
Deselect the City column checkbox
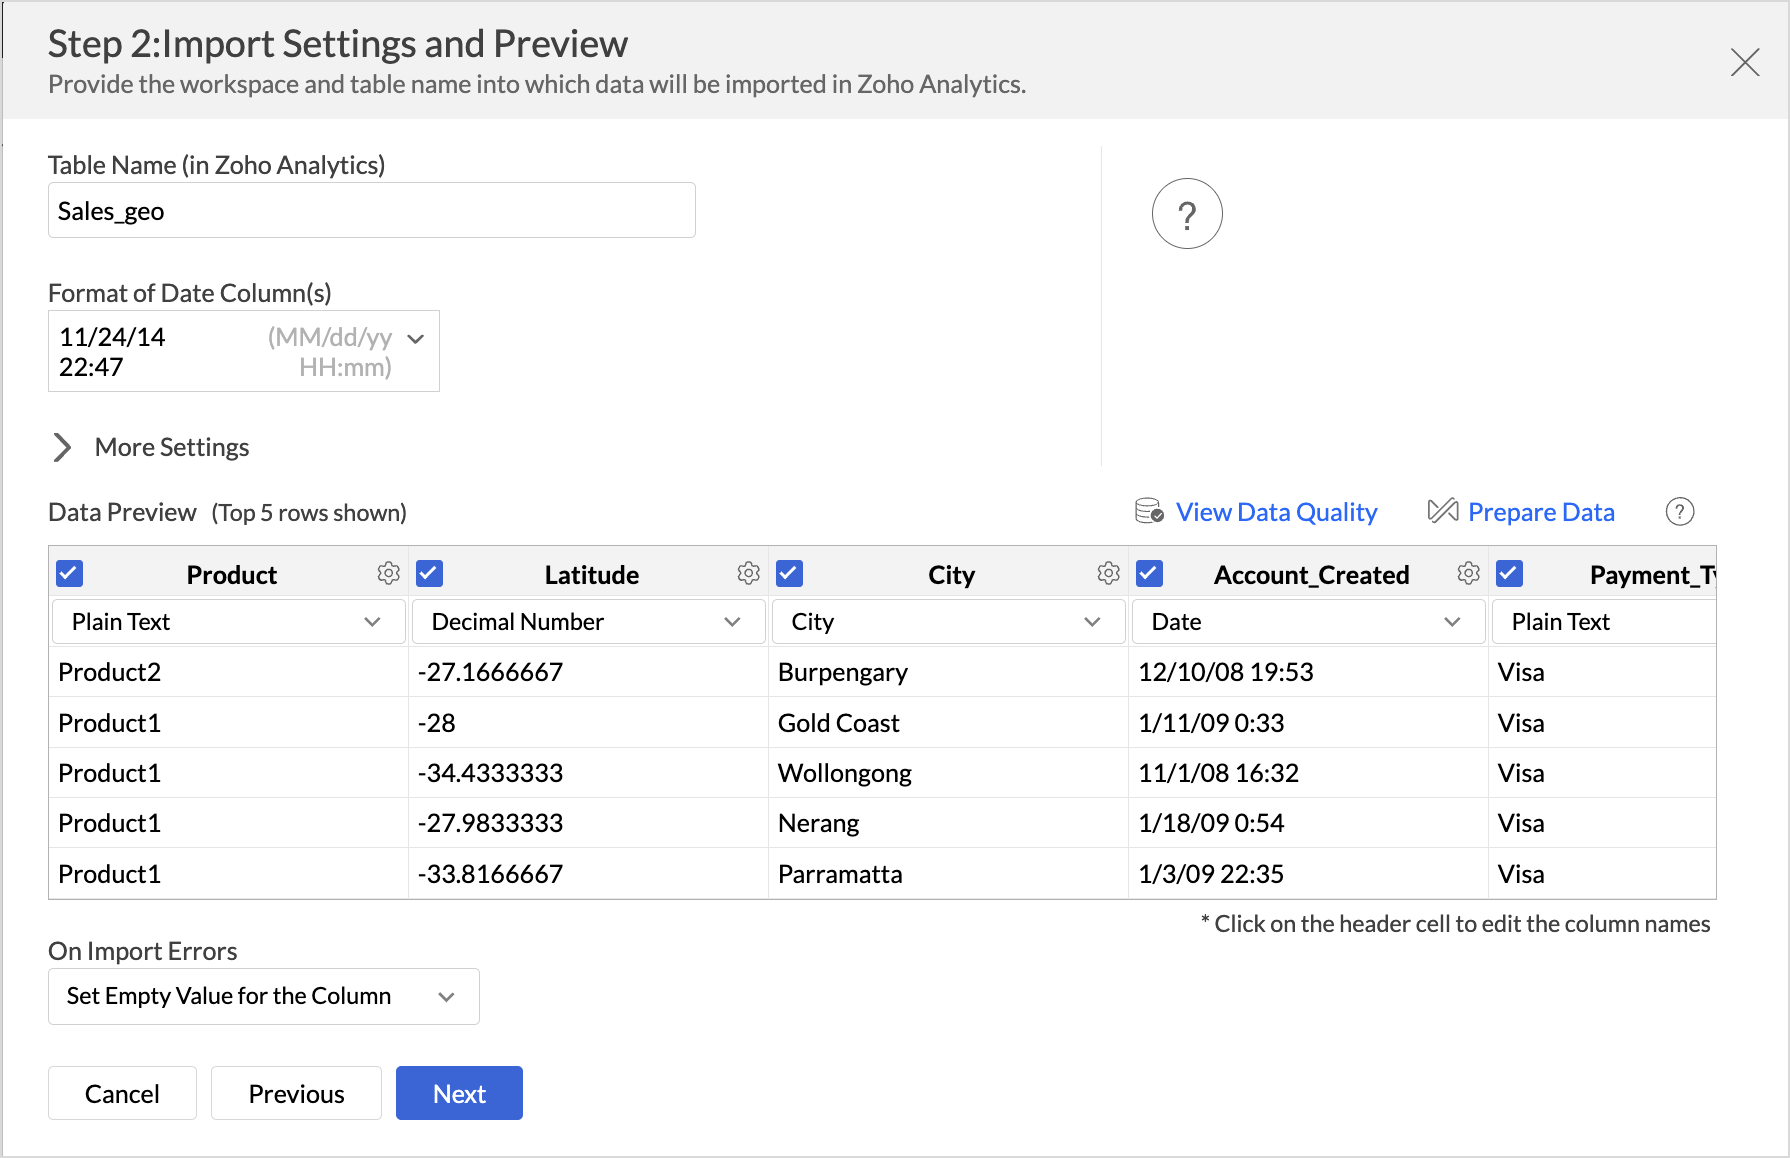coord(790,574)
